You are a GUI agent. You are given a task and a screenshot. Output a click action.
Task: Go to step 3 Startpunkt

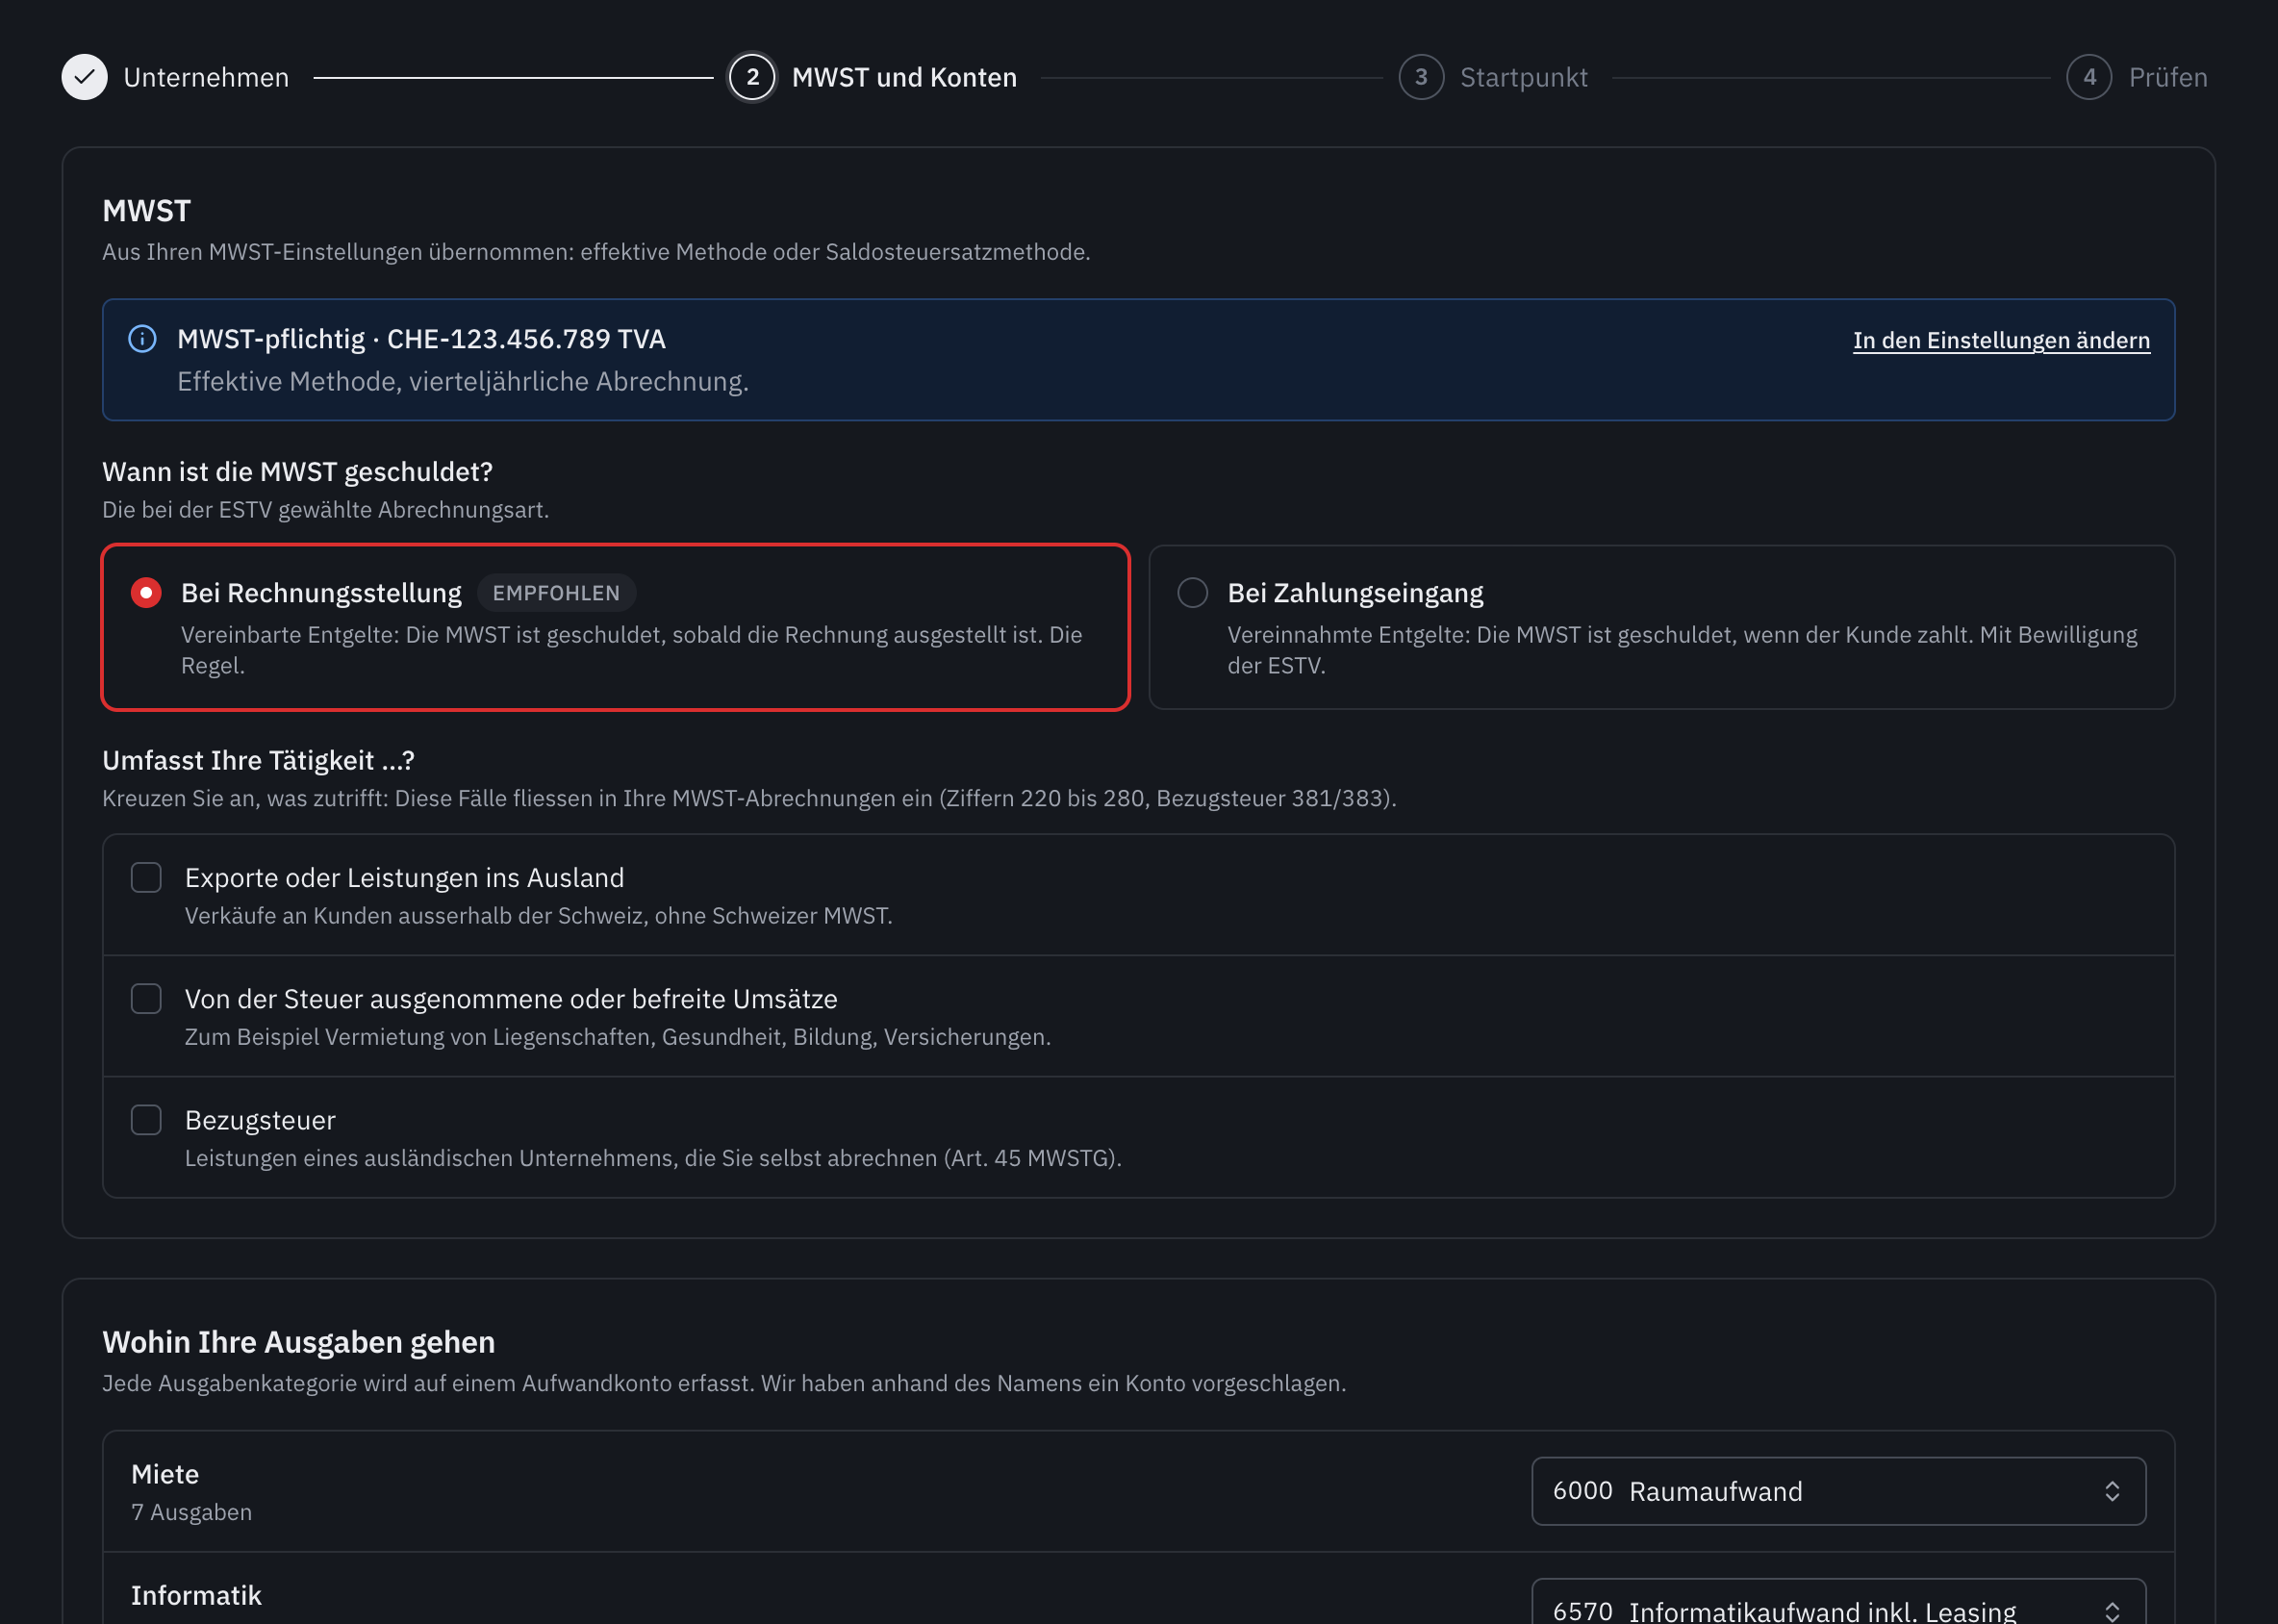pyautogui.click(x=1493, y=77)
